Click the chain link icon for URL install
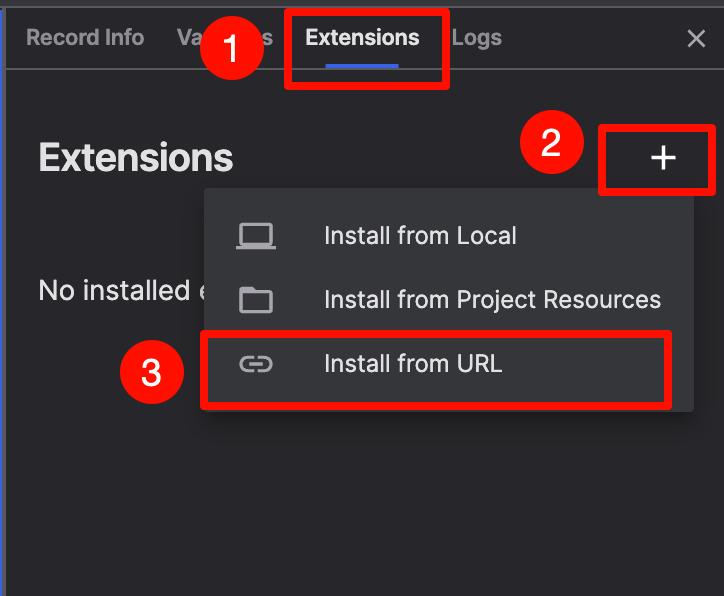724x596 pixels. pos(256,364)
